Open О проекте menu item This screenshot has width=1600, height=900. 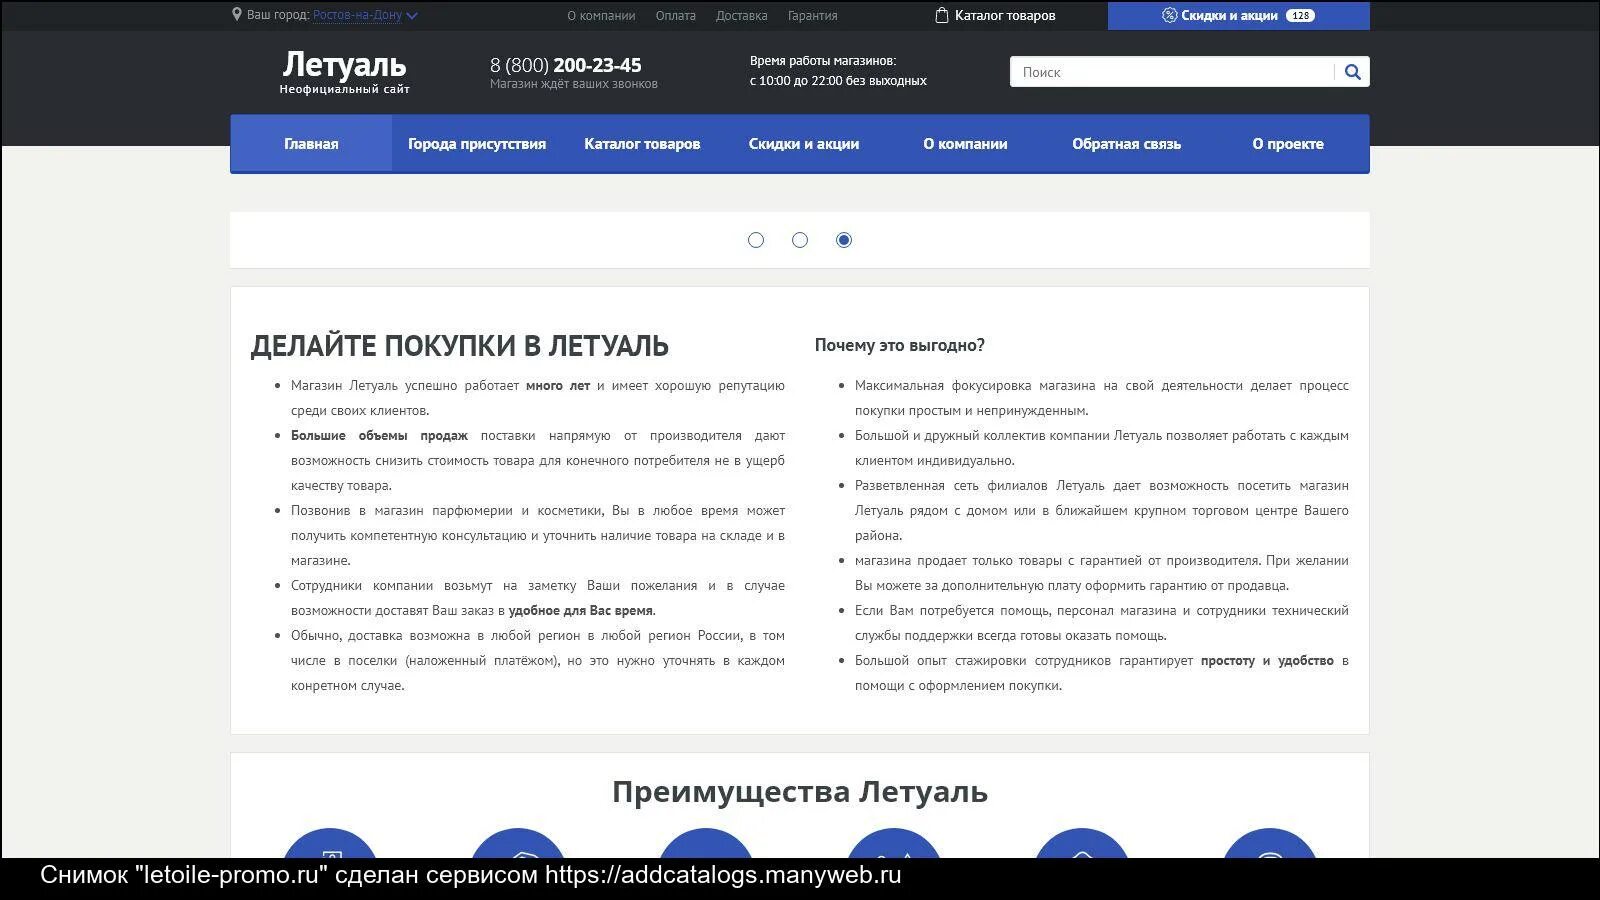pyautogui.click(x=1288, y=144)
